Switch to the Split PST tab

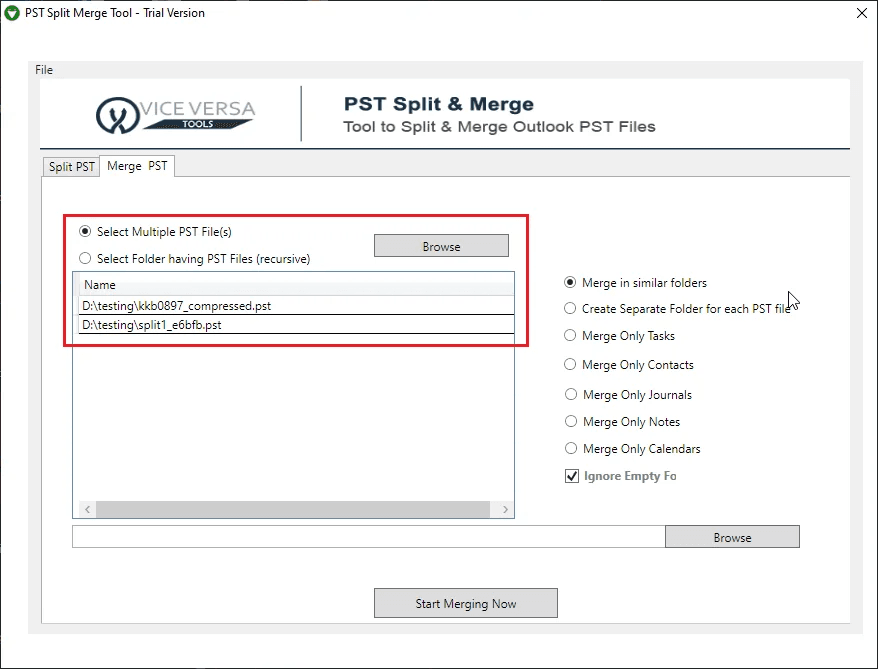tap(71, 167)
